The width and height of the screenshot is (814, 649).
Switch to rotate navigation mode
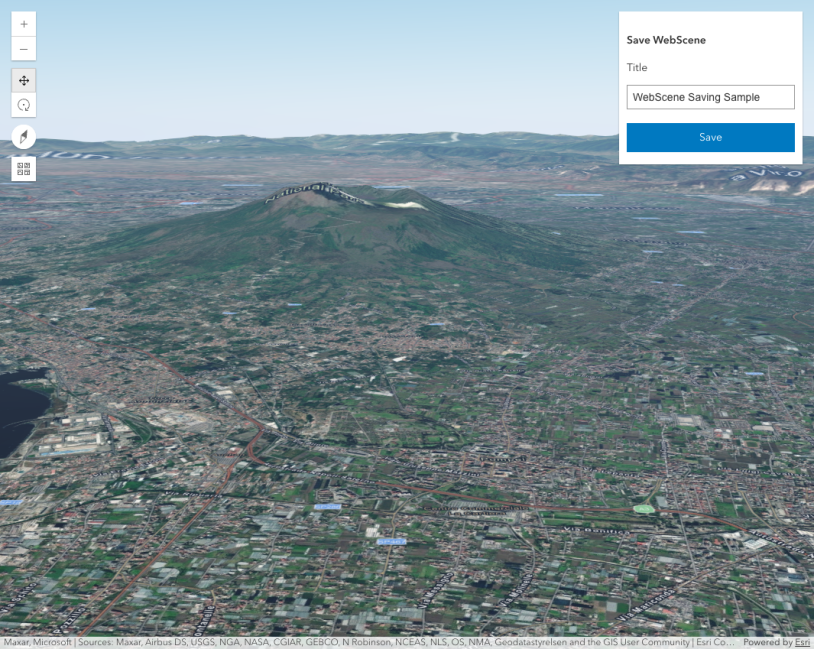24,105
